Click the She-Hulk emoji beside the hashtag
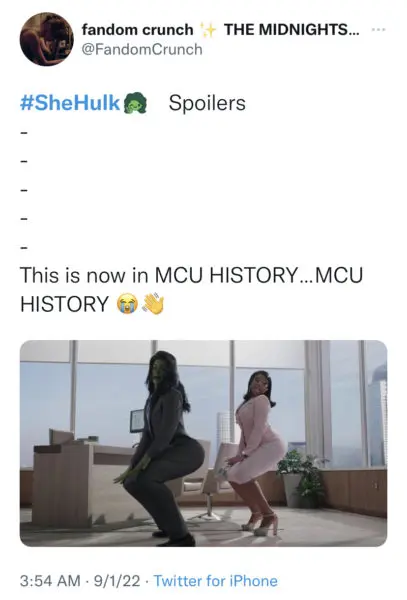The height and width of the screenshot is (600, 407). tap(136, 104)
